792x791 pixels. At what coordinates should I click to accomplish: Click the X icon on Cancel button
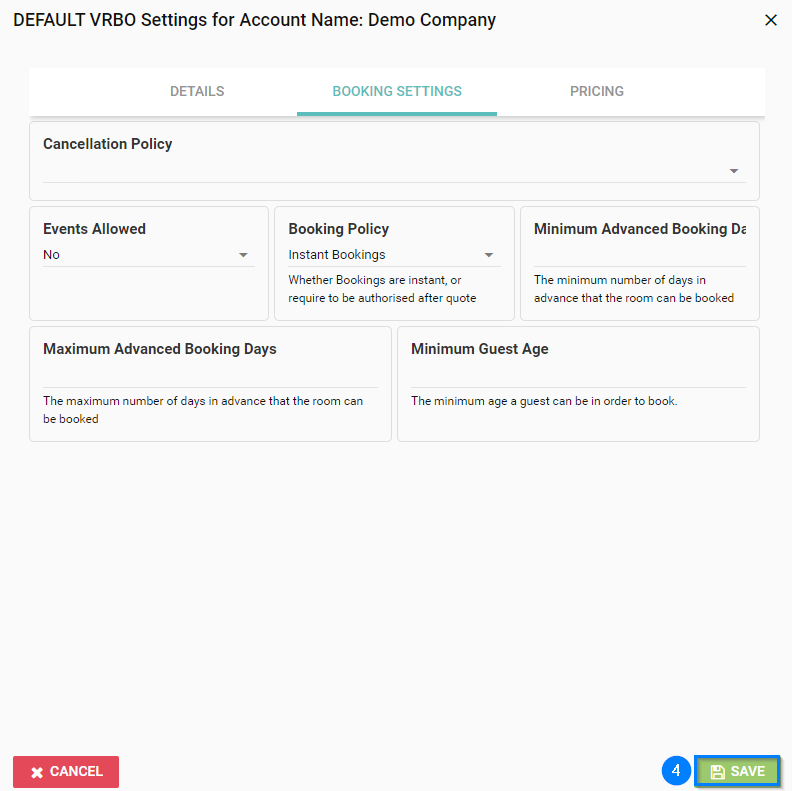(37, 772)
